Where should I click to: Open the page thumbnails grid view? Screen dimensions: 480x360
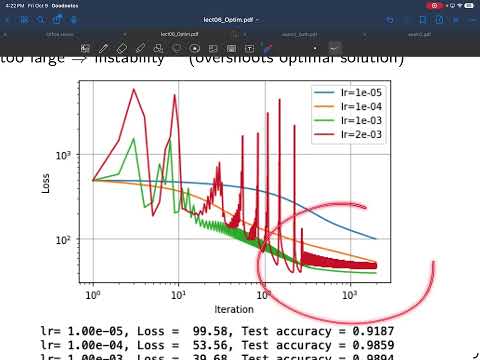point(24,20)
